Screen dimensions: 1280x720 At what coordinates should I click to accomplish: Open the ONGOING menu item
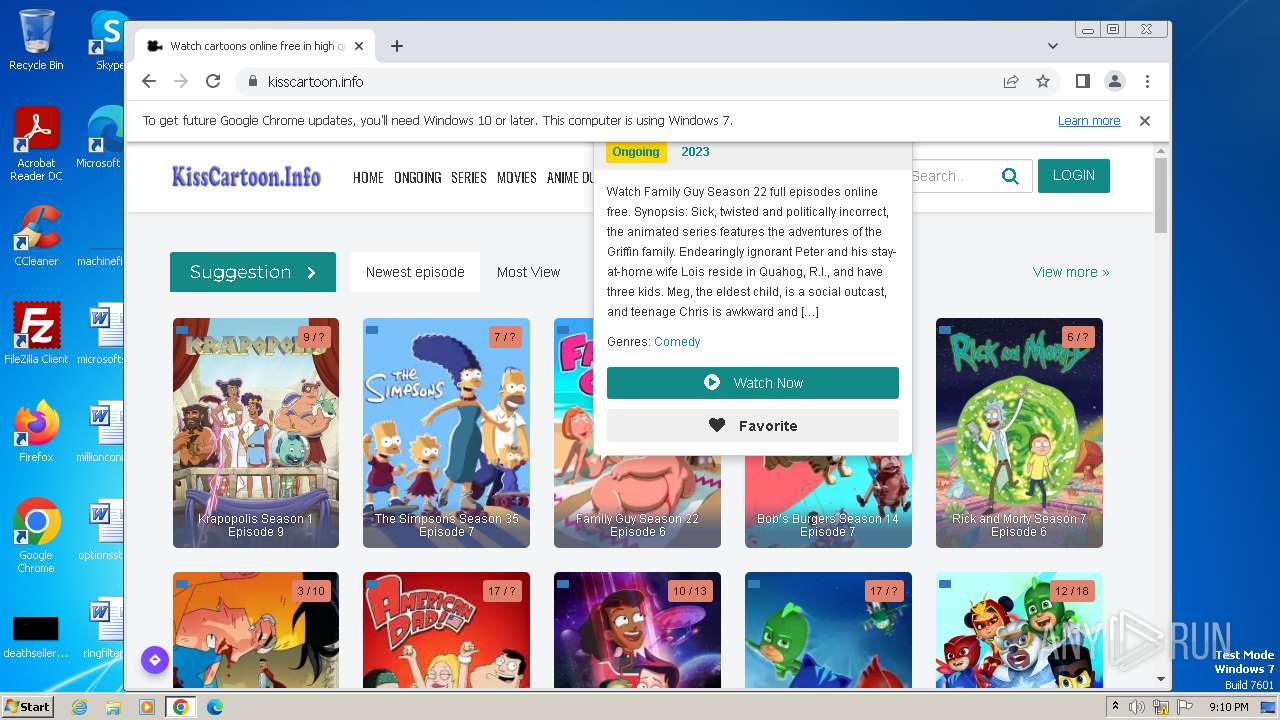point(417,178)
